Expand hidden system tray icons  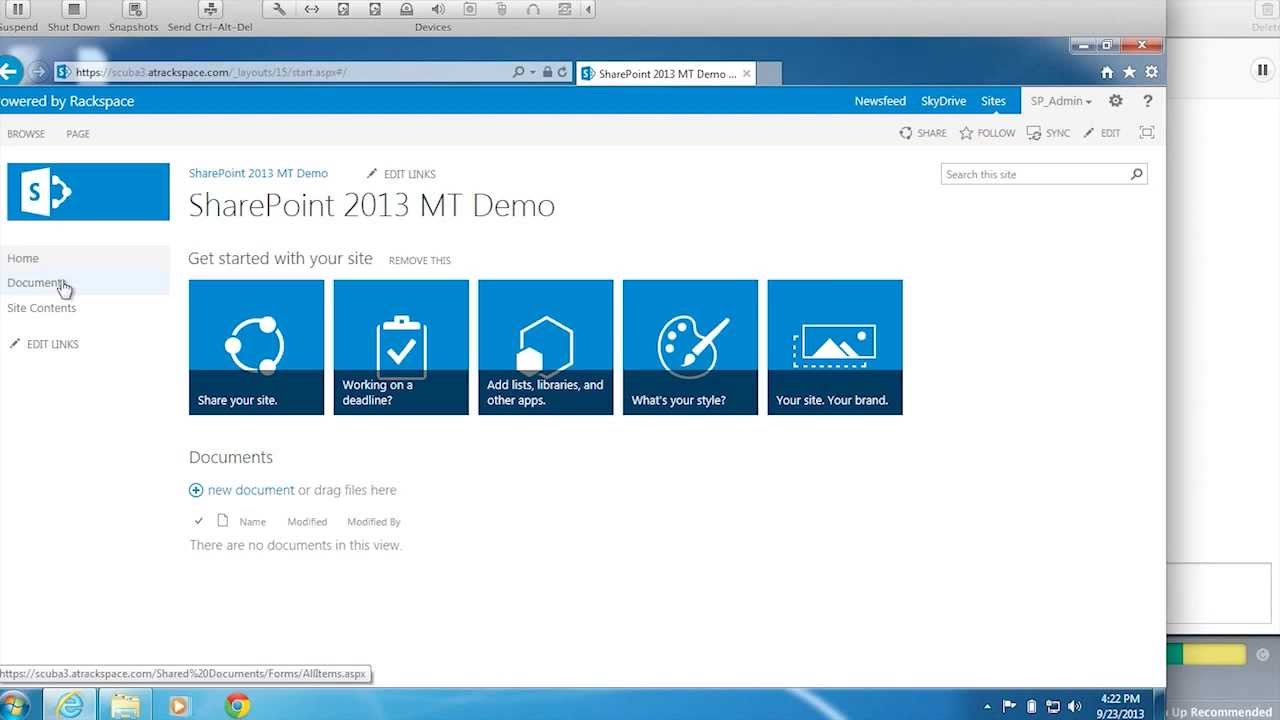coord(988,706)
